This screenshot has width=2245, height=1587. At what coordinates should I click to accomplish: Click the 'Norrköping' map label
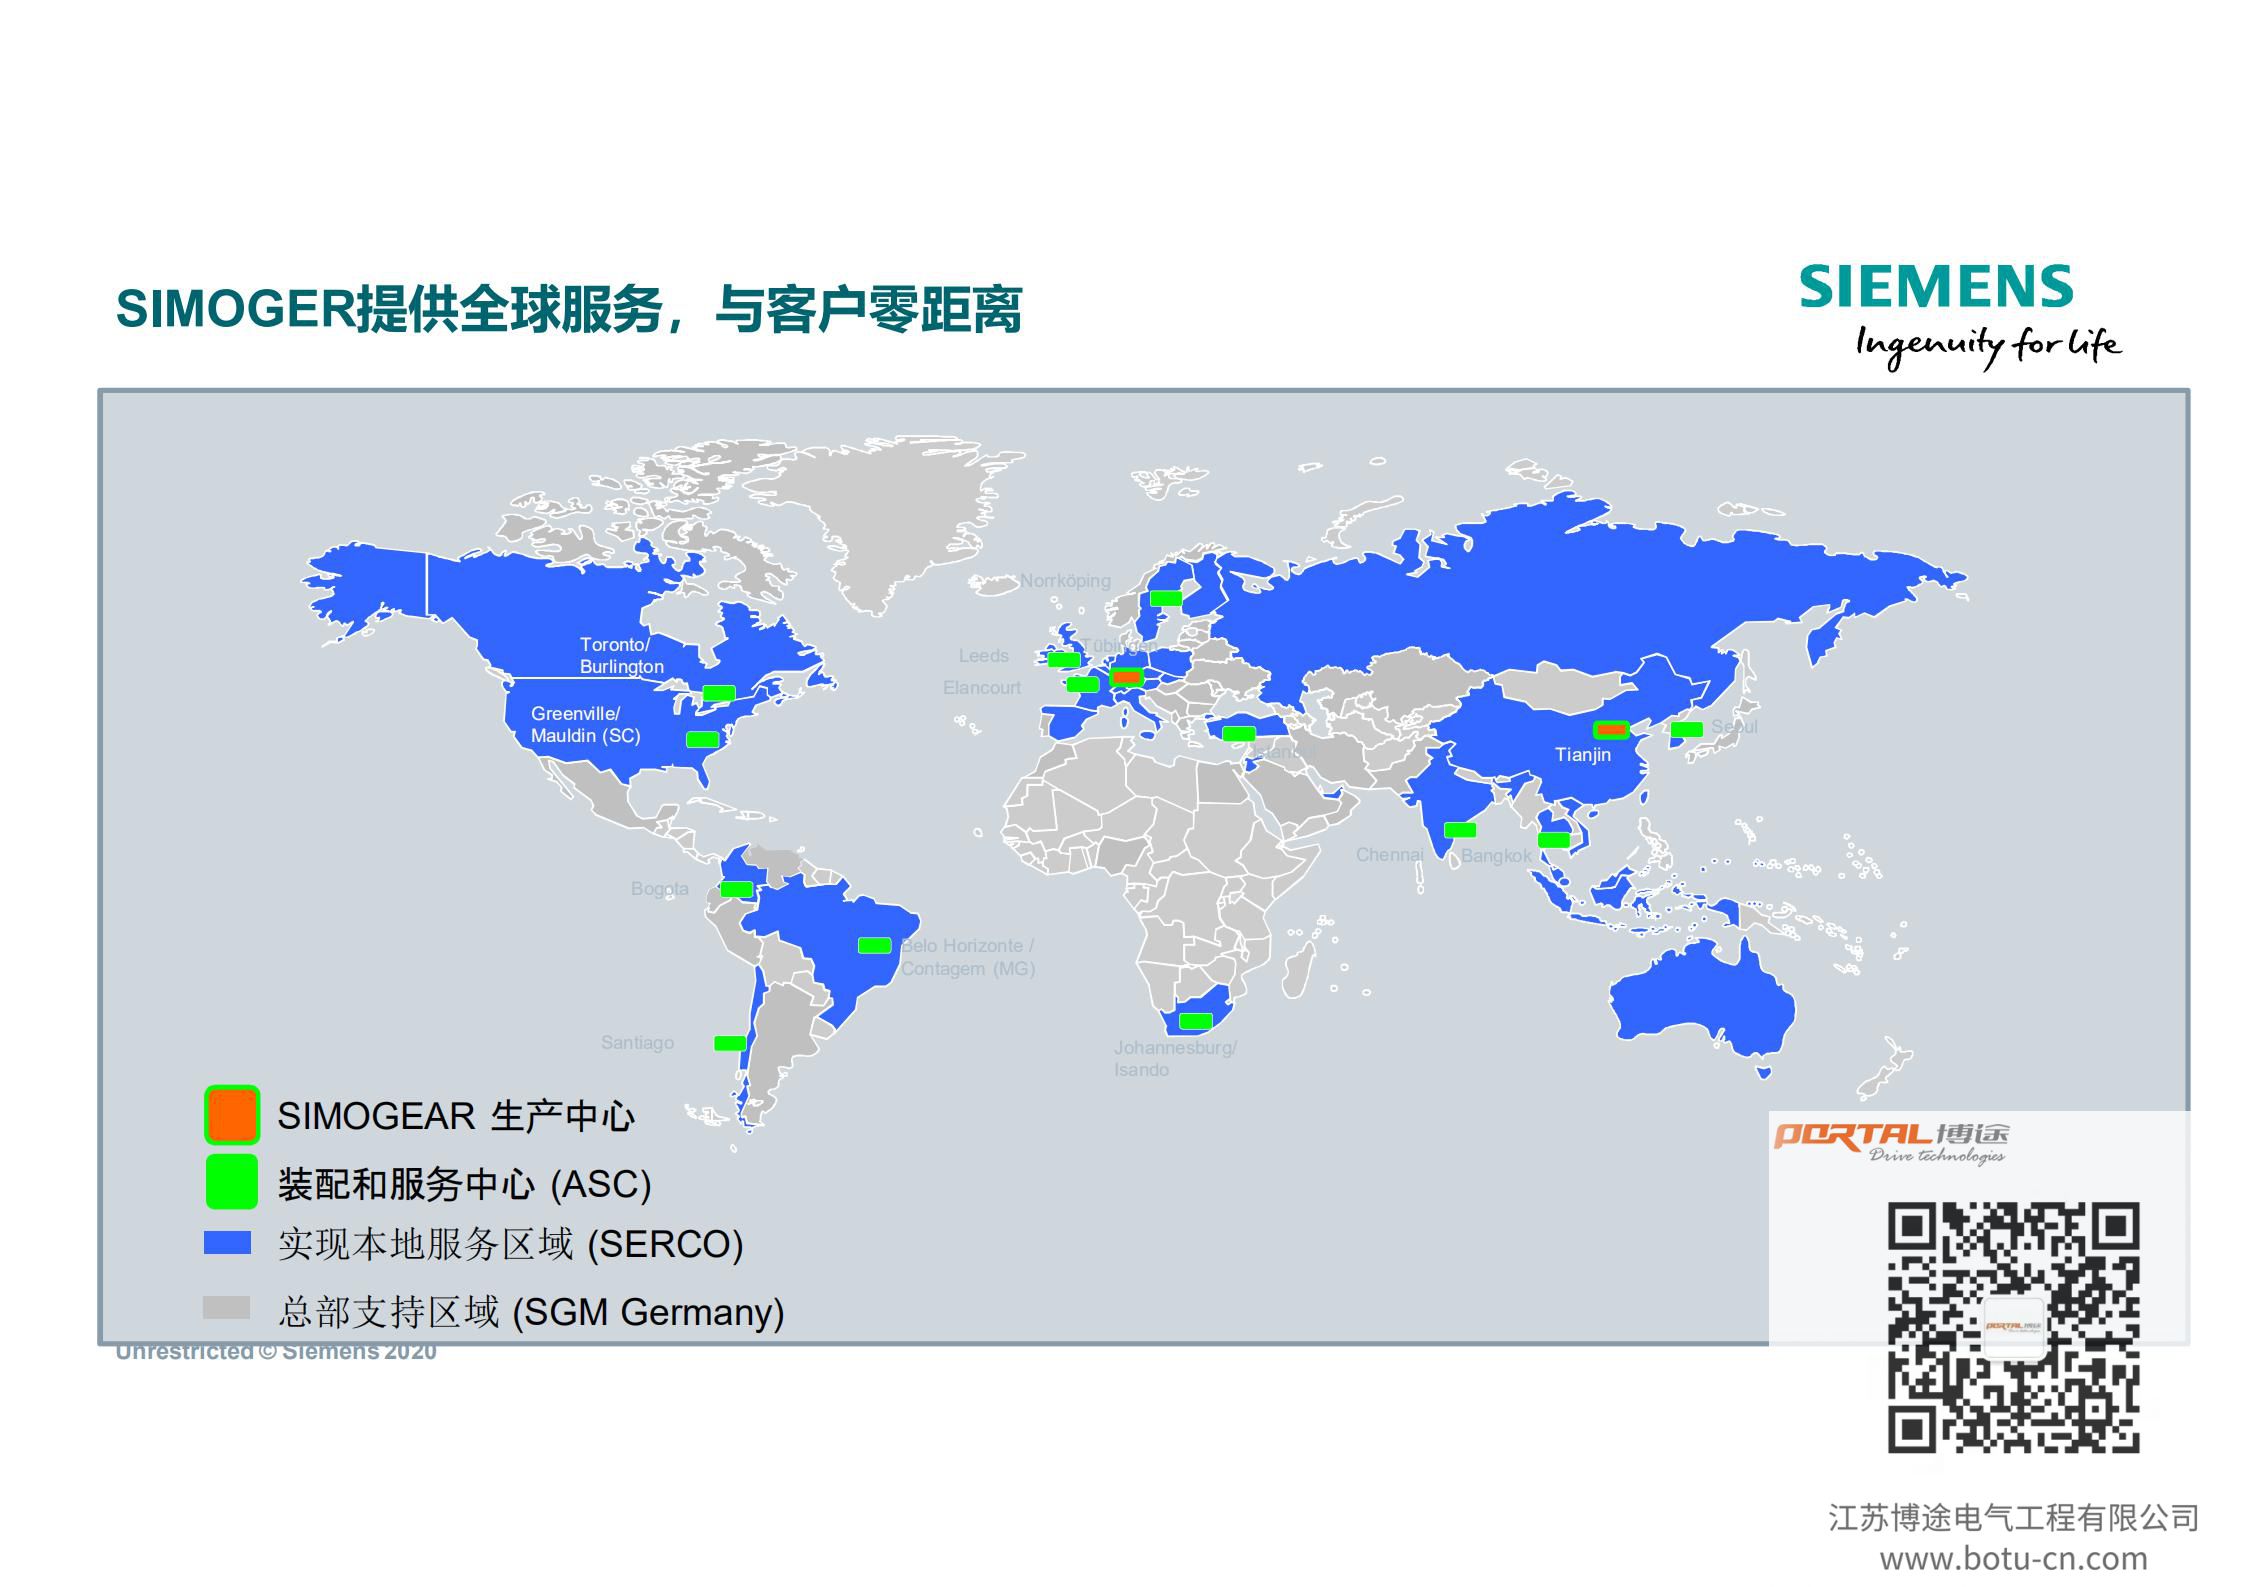[1065, 581]
